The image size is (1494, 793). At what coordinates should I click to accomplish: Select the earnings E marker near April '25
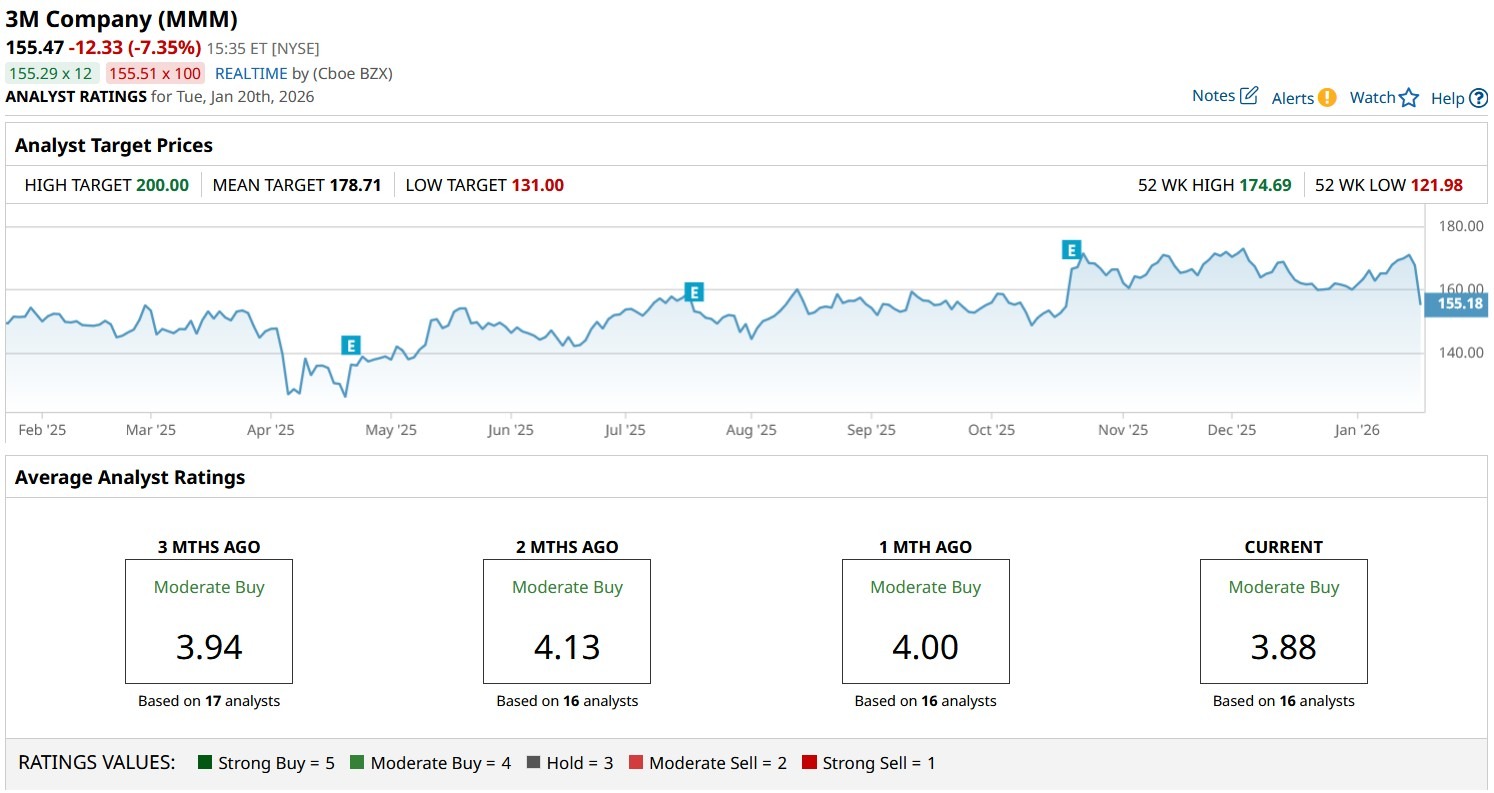[x=350, y=345]
